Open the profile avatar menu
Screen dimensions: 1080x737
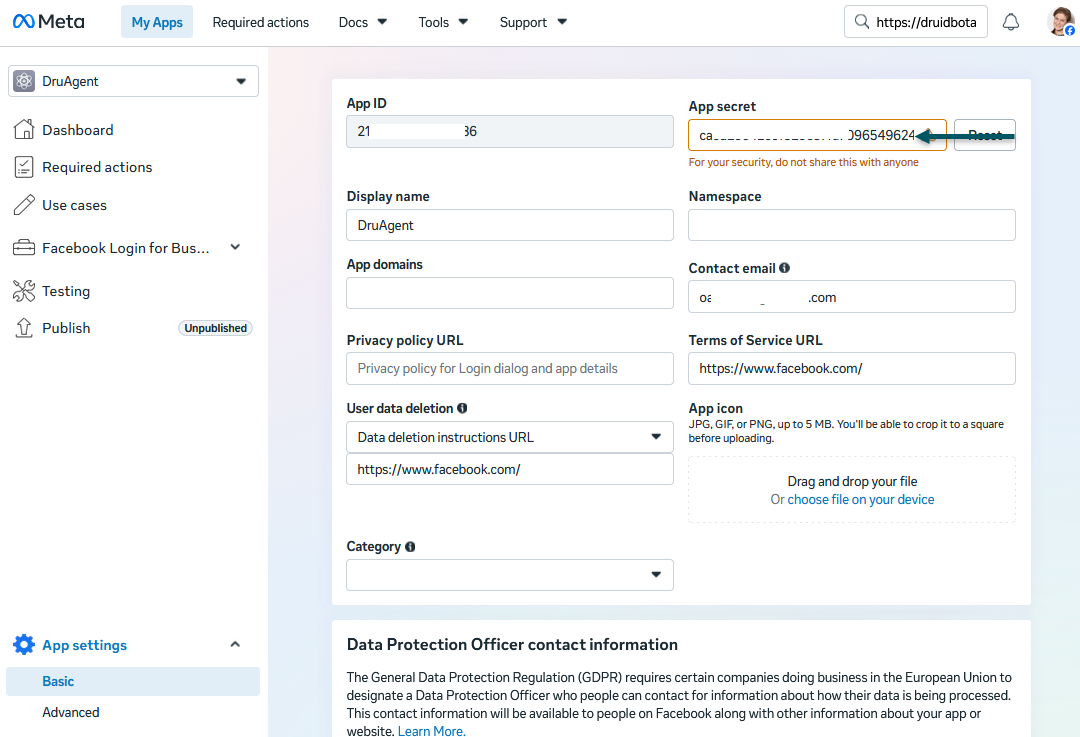pyautogui.click(x=1061, y=21)
